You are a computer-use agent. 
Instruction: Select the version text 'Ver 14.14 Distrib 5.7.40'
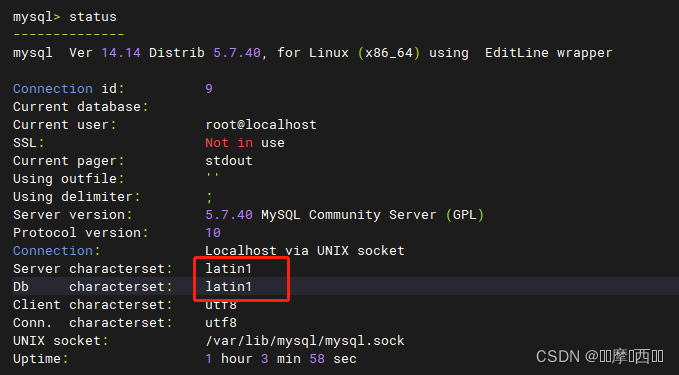[x=165, y=53]
